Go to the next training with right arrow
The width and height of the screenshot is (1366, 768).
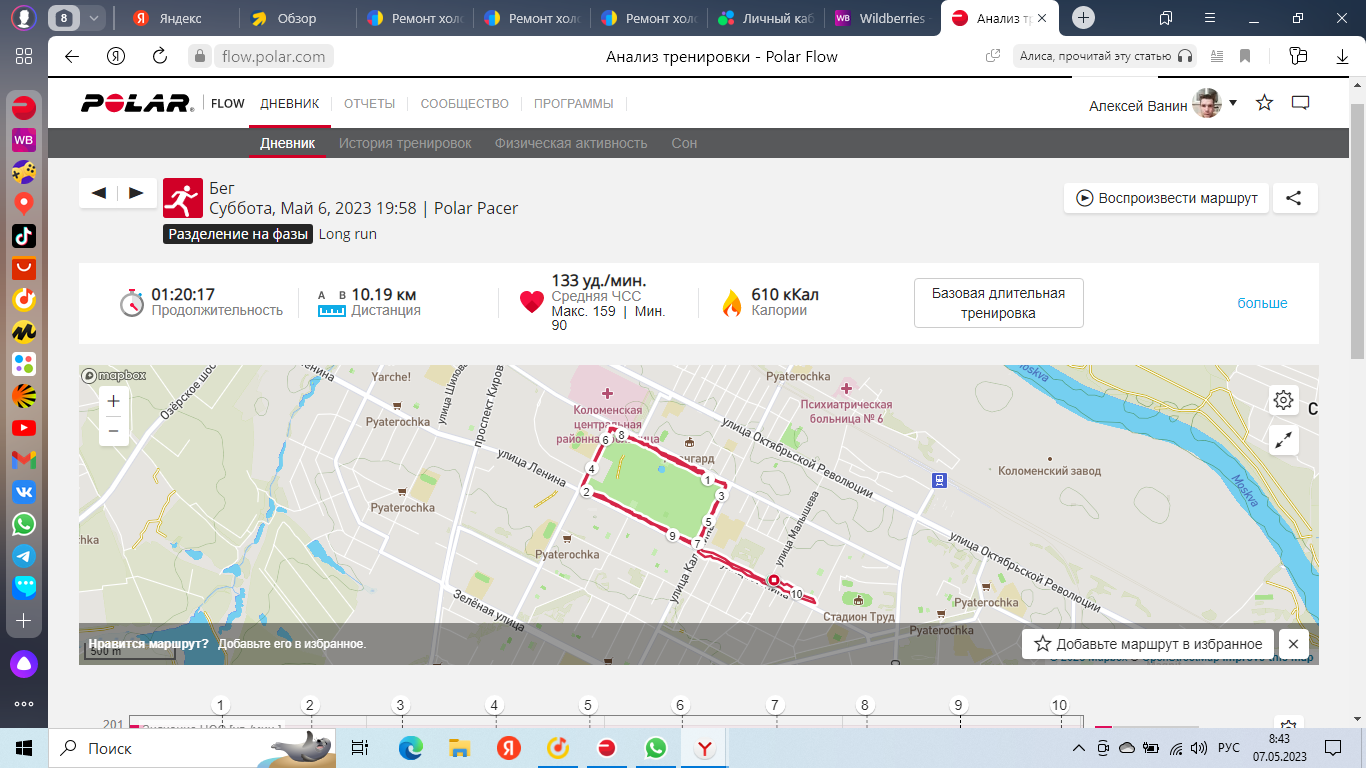(136, 194)
